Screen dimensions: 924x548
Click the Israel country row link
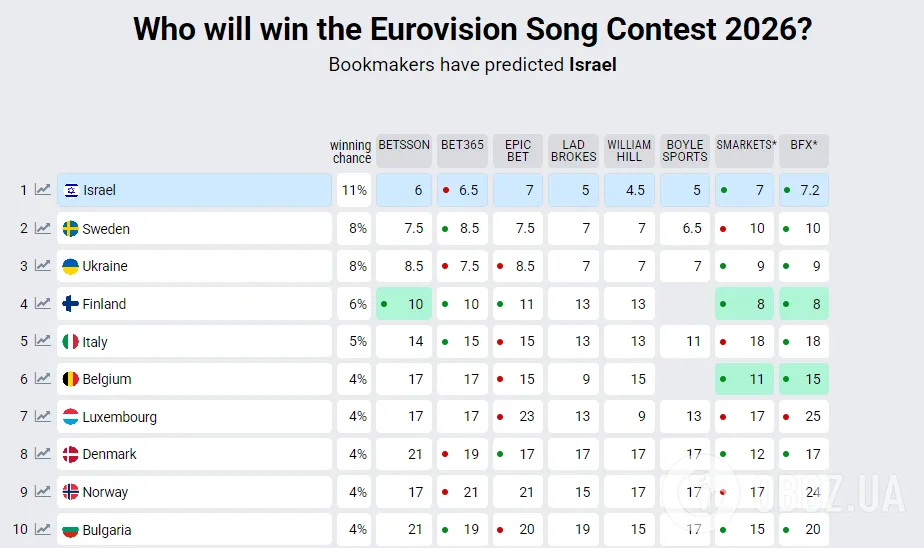(195, 190)
